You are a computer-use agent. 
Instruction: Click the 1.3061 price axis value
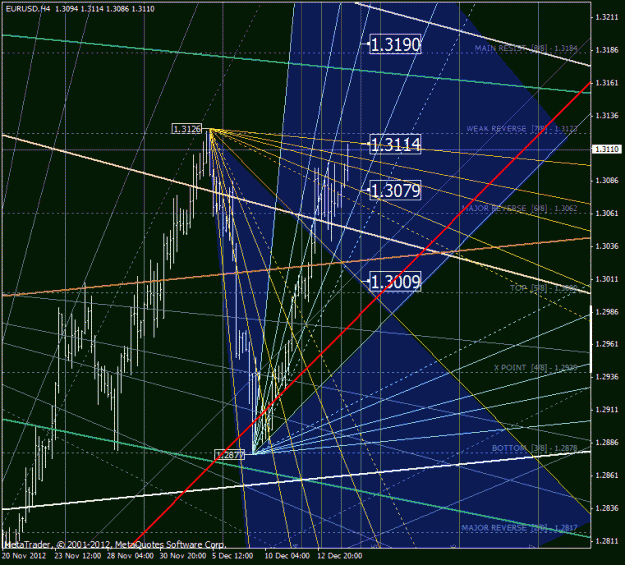(x=607, y=213)
